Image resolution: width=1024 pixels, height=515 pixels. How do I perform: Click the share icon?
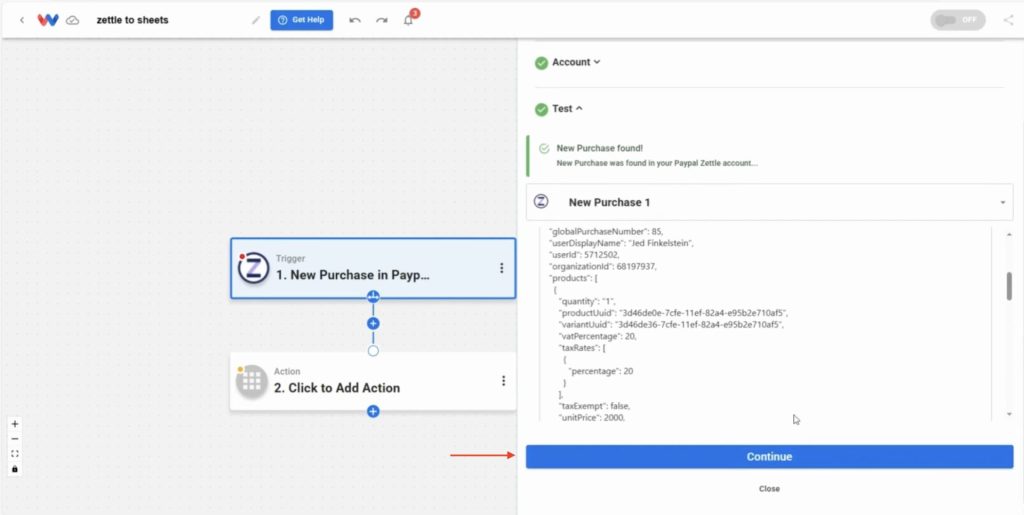coord(1008,20)
